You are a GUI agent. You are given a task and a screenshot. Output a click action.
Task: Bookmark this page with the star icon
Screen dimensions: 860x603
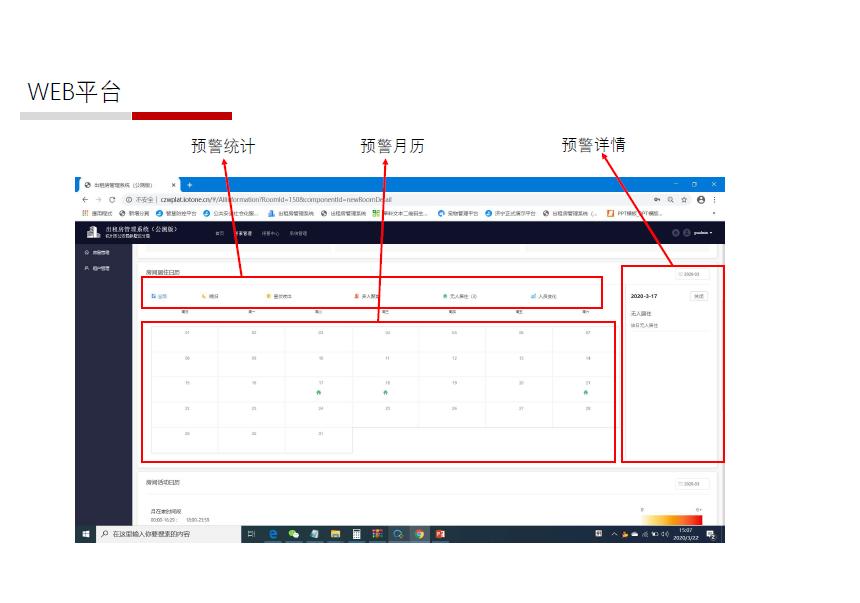tap(684, 200)
